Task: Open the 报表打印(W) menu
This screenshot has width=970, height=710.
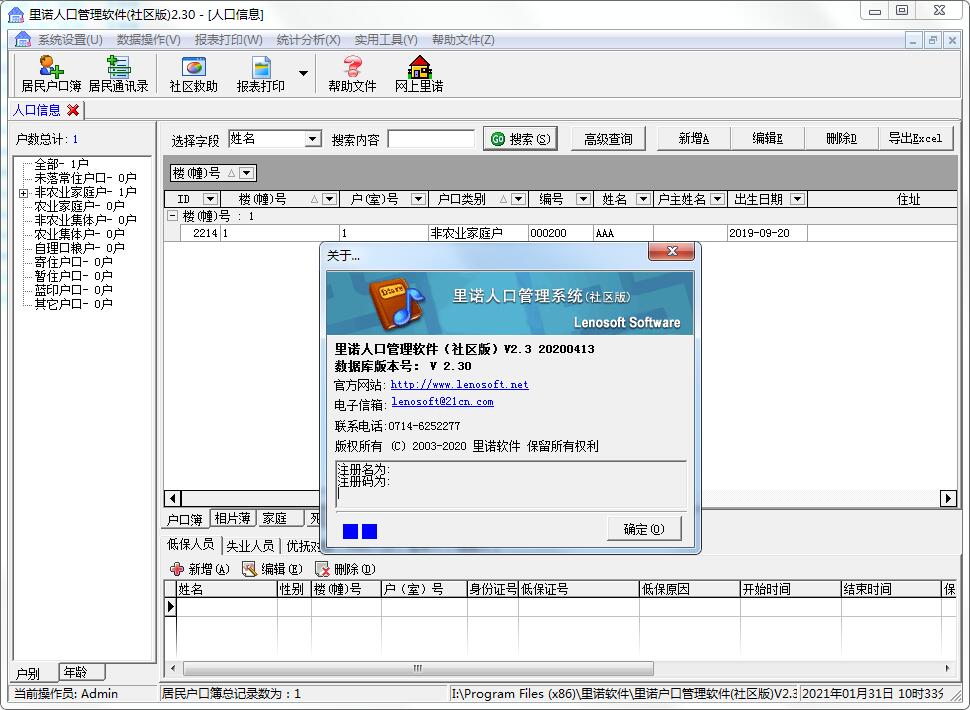Action: pos(228,40)
